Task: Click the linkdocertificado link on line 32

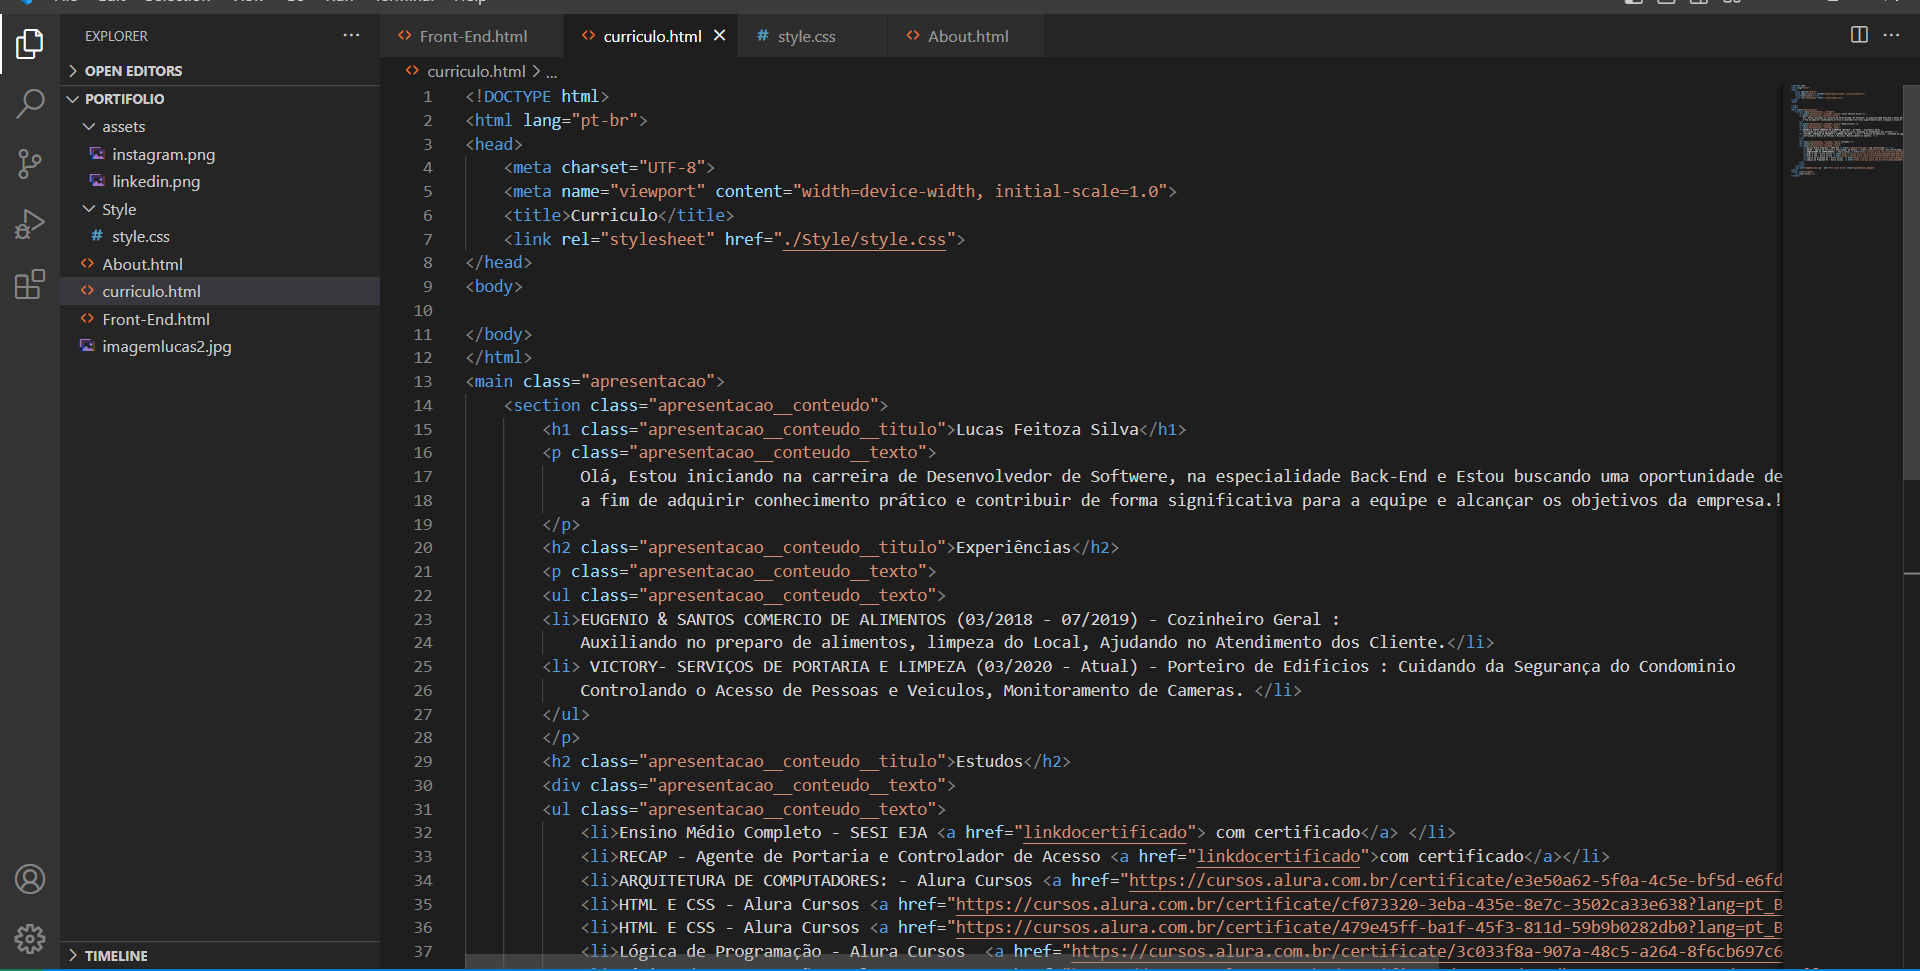Action: 1105,832
